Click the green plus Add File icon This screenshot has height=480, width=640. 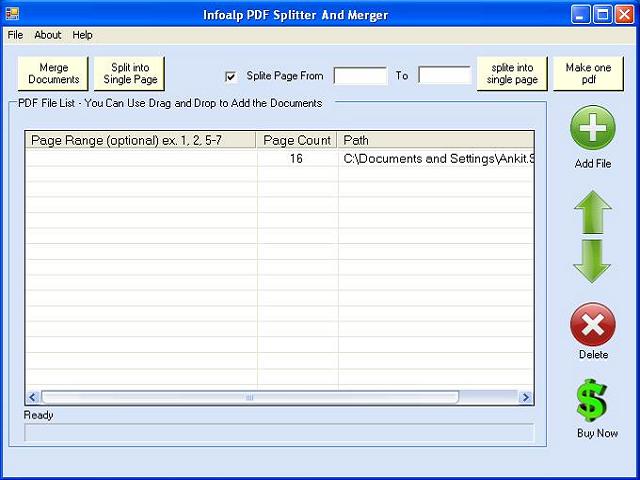click(592, 128)
